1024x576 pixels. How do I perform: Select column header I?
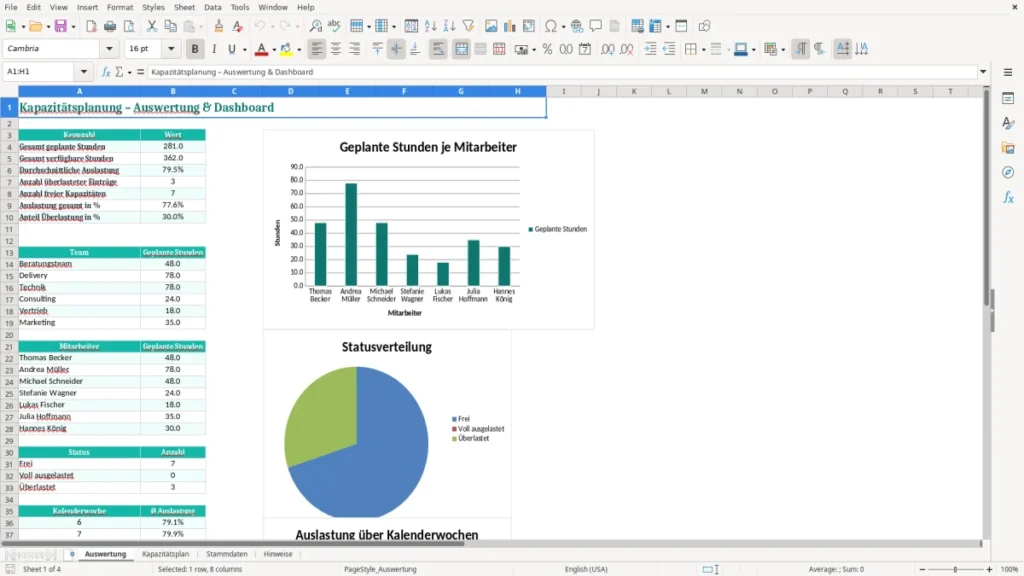[x=564, y=91]
